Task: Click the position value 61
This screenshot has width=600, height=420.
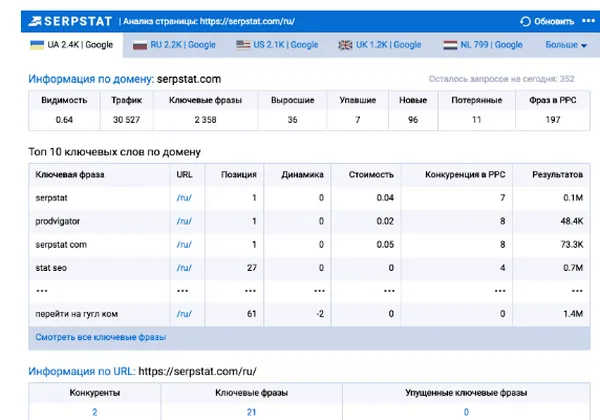Action: click(x=251, y=314)
